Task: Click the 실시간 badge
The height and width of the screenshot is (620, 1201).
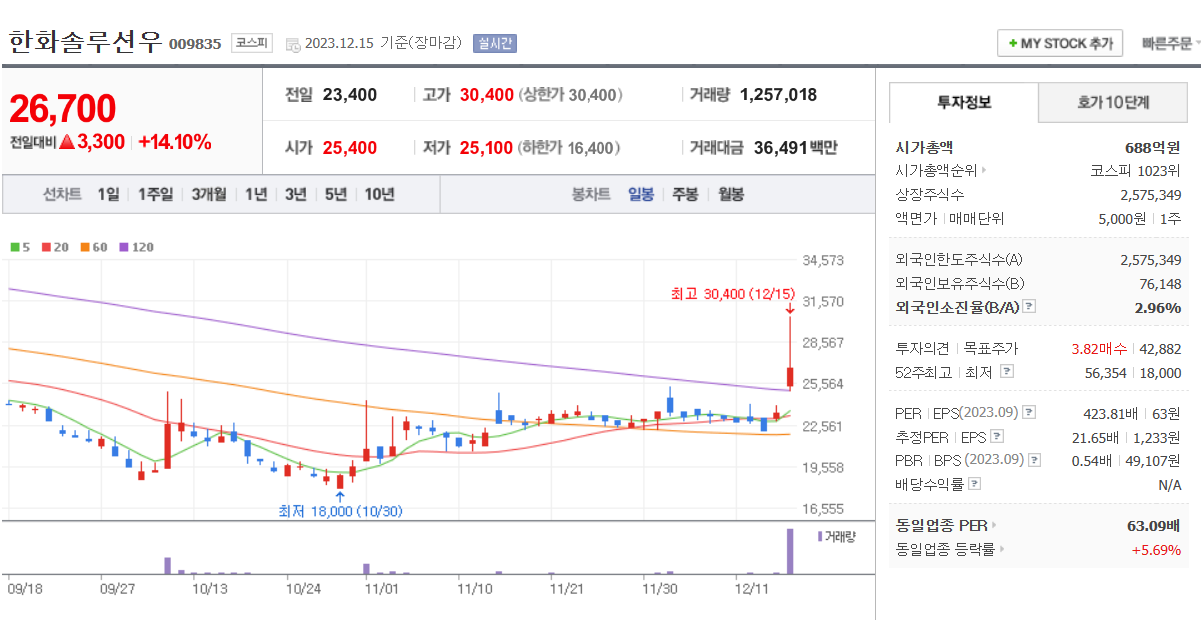Action: (x=495, y=43)
